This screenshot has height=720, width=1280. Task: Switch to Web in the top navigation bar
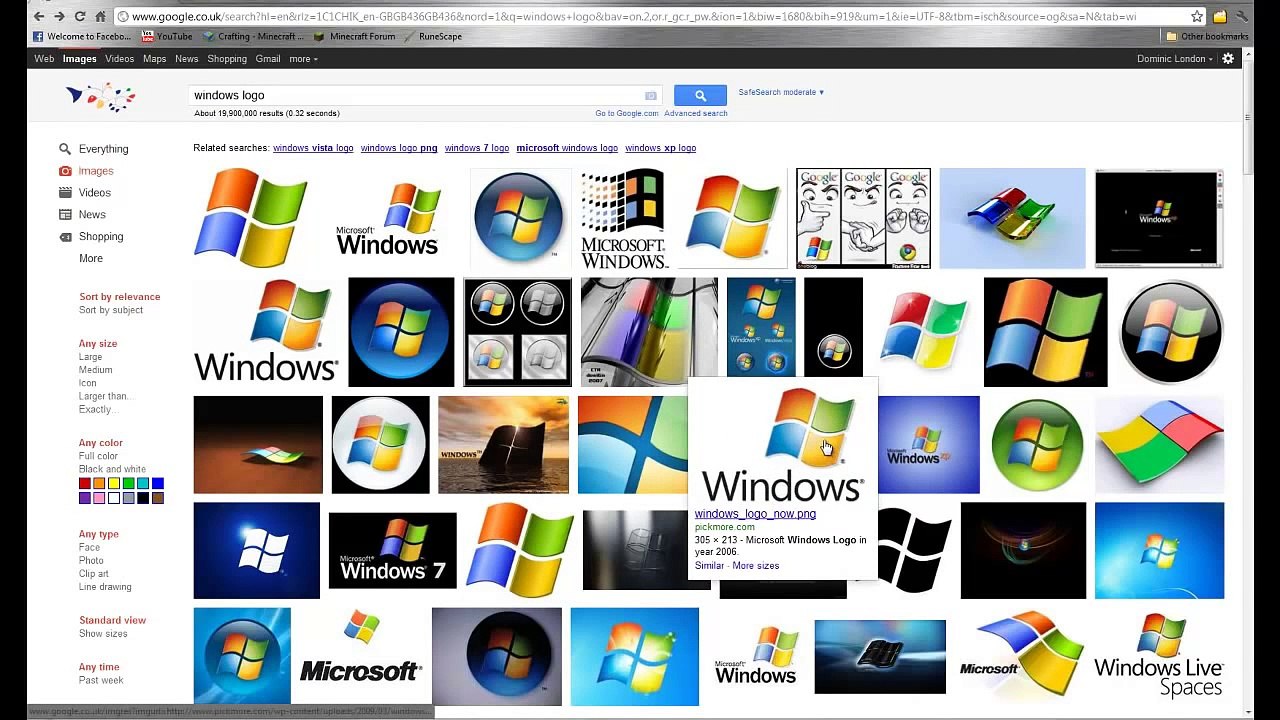tap(44, 59)
